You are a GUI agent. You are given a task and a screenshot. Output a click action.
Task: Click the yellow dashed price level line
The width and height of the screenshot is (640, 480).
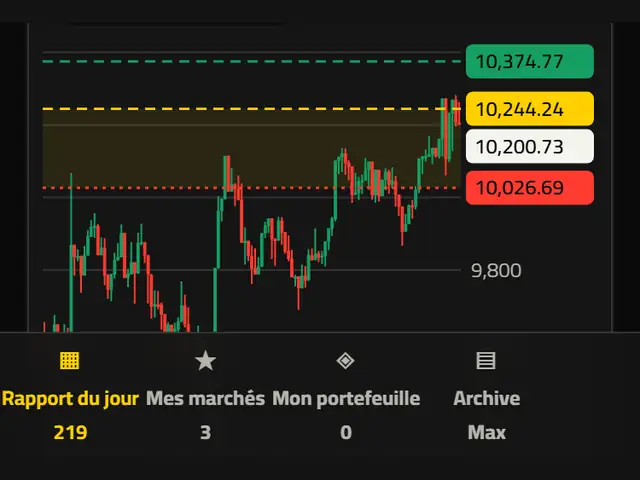[251, 109]
